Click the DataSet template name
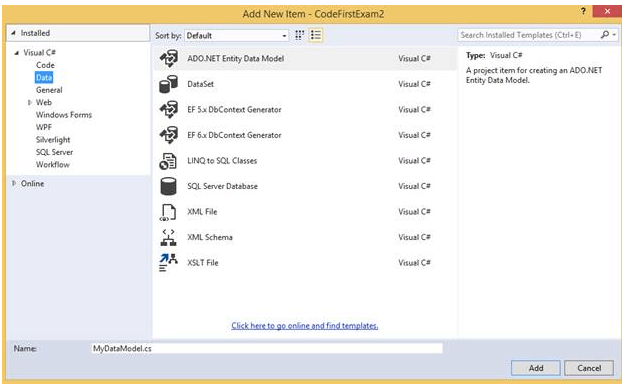 click(x=200, y=84)
